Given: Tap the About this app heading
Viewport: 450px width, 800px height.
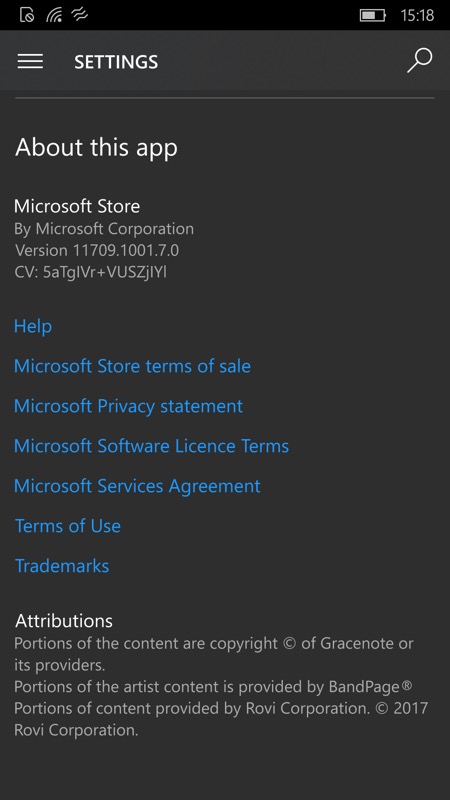Looking at the screenshot, I should click(x=96, y=147).
